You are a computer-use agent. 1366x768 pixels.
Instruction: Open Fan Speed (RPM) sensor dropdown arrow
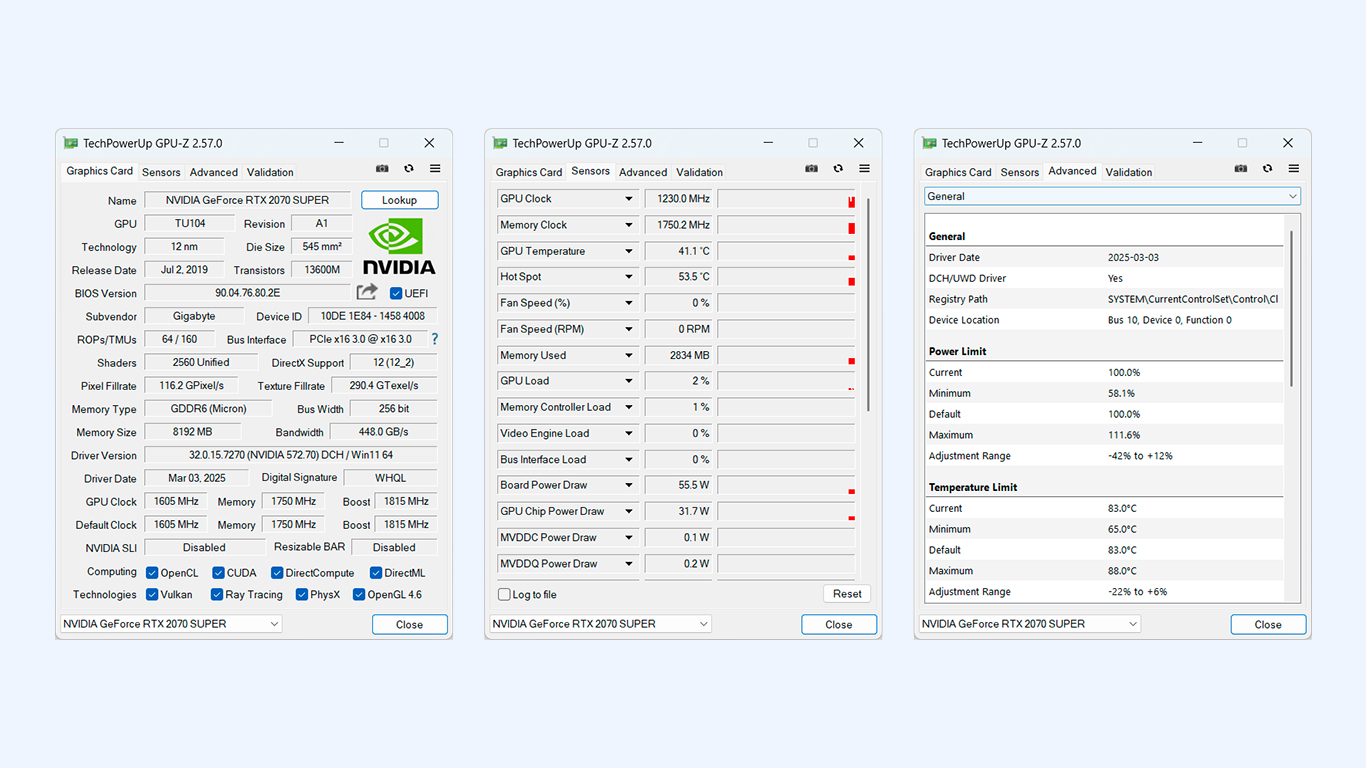(629, 329)
